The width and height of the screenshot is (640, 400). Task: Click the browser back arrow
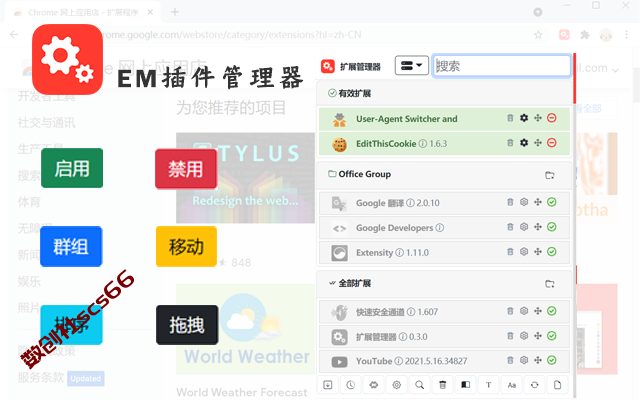[x=14, y=35]
